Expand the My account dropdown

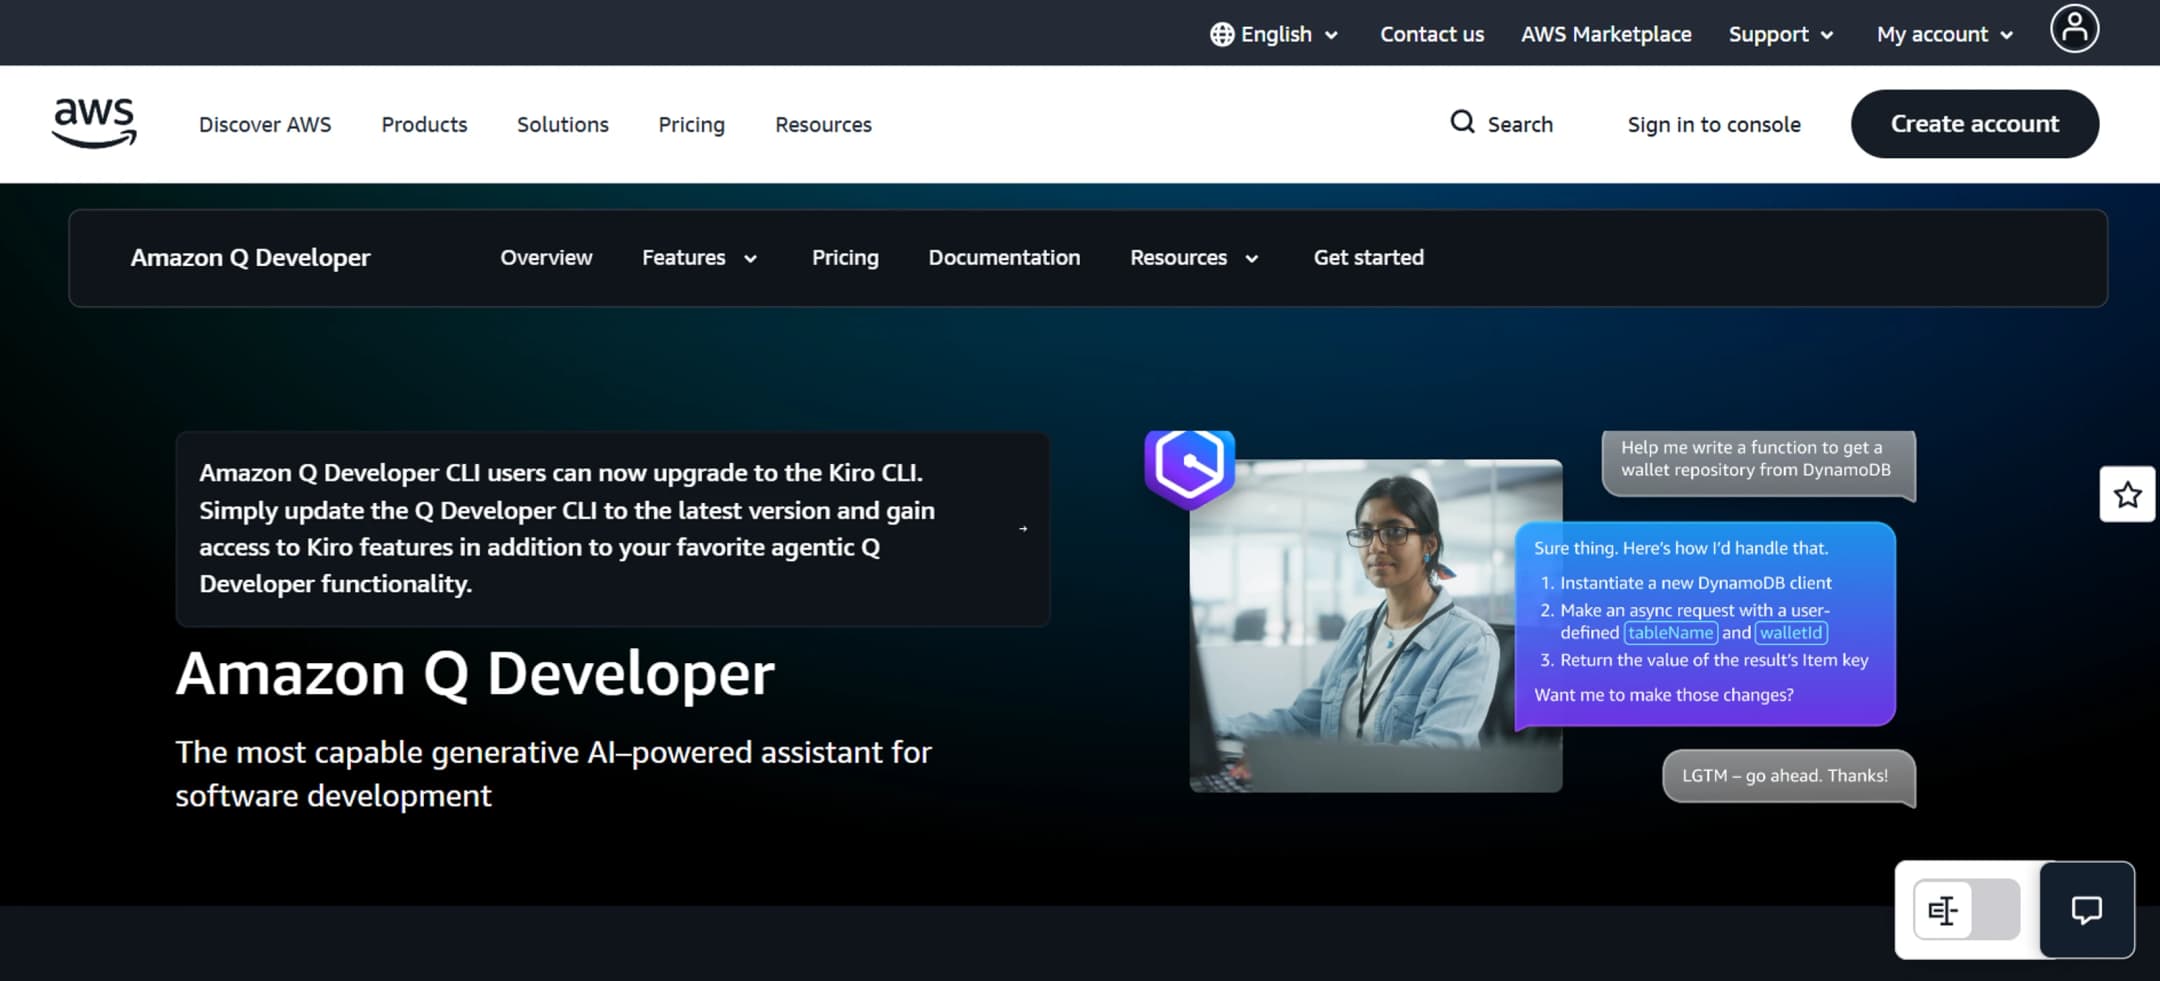pos(1944,34)
